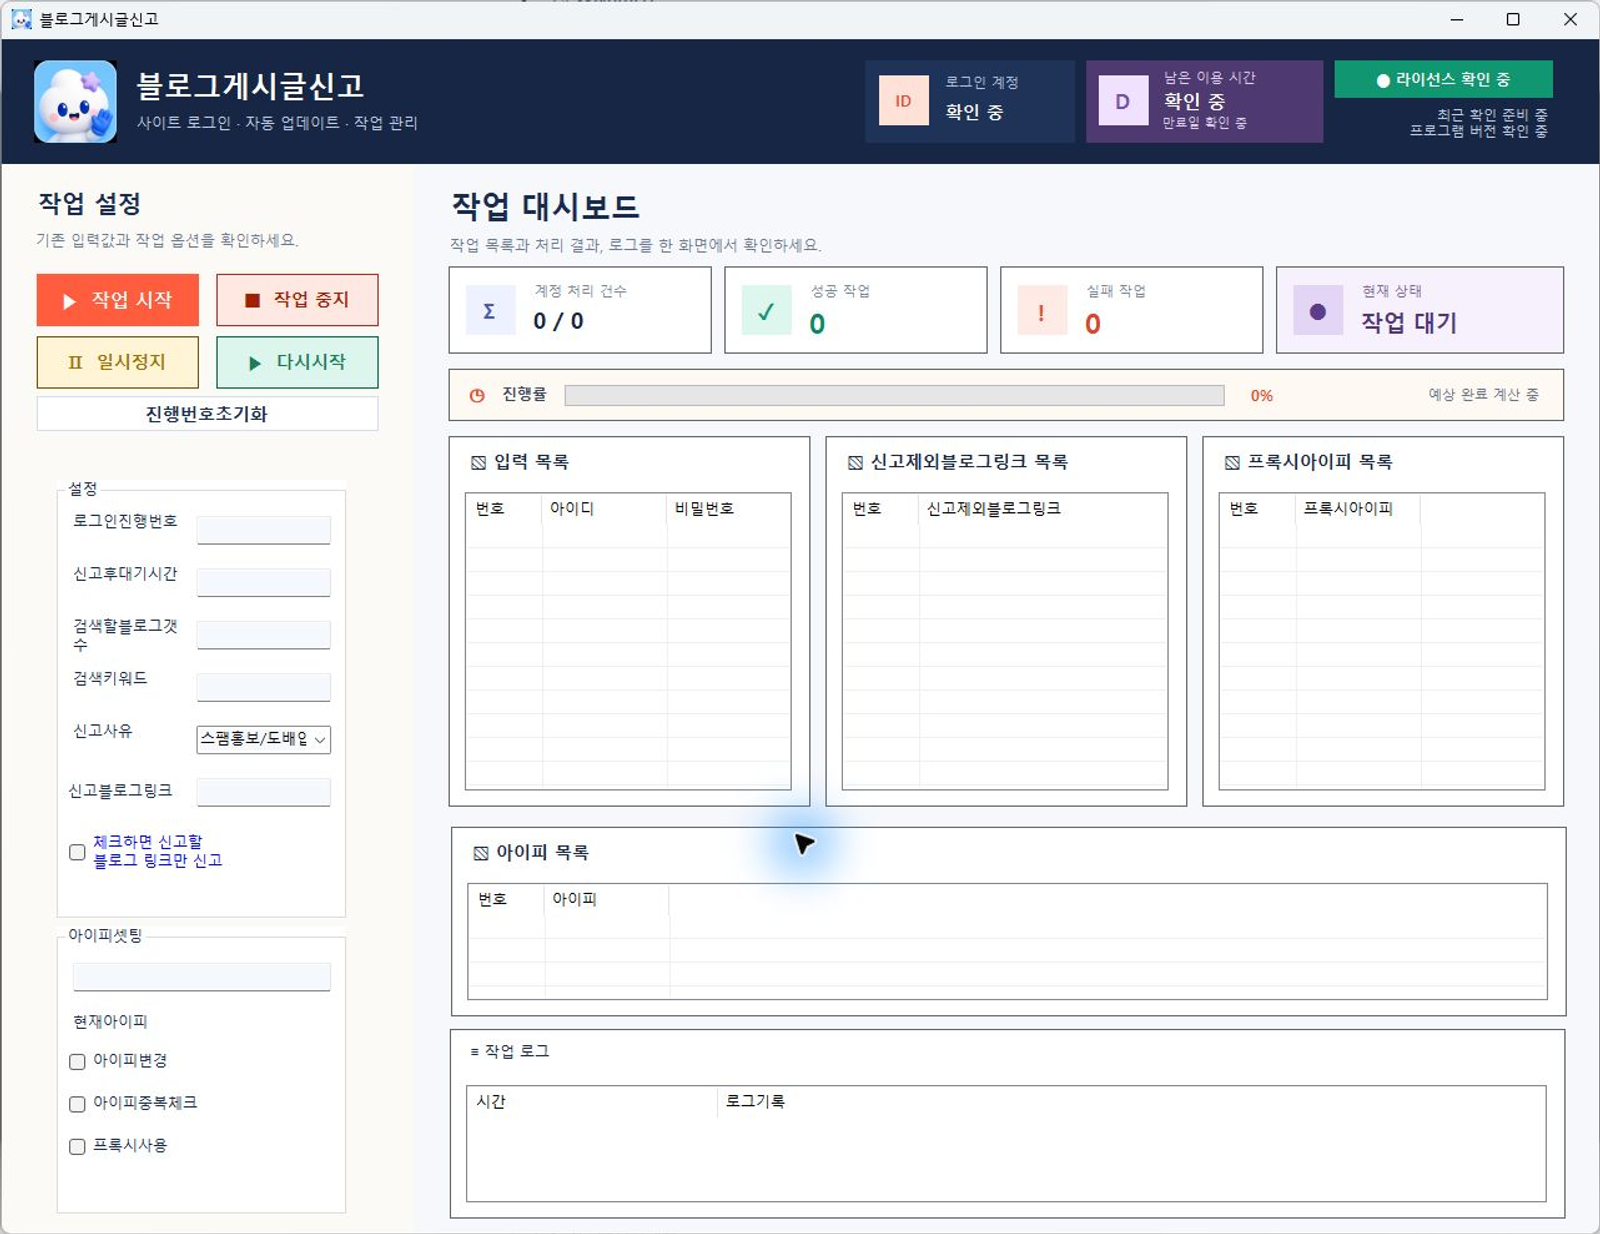
Task: Click the 진행률 progress bar
Action: (894, 395)
